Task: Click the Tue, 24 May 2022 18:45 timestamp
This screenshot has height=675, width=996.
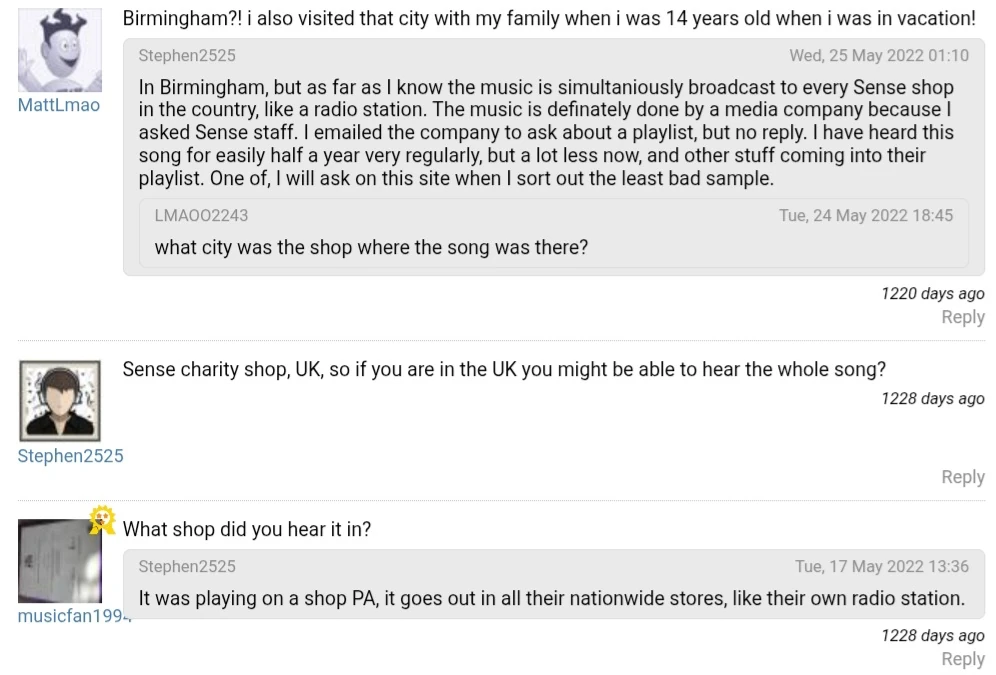Action: (x=865, y=215)
